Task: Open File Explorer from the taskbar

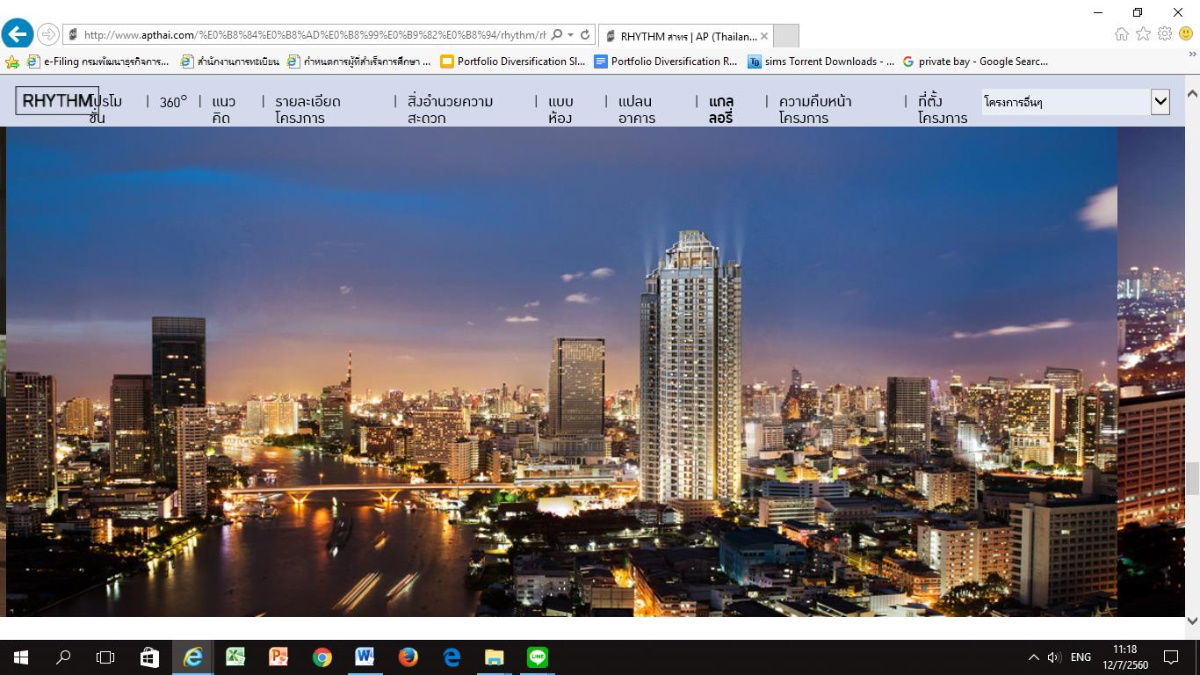Action: tap(494, 657)
